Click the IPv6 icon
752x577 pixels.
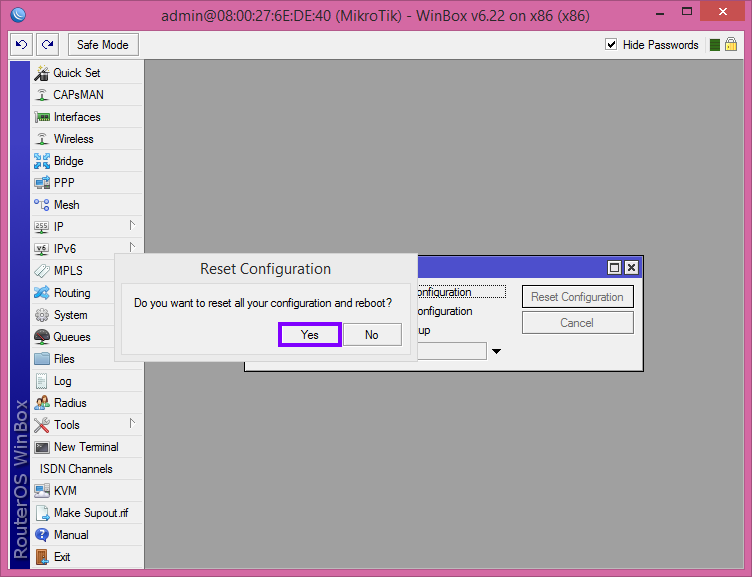click(42, 249)
